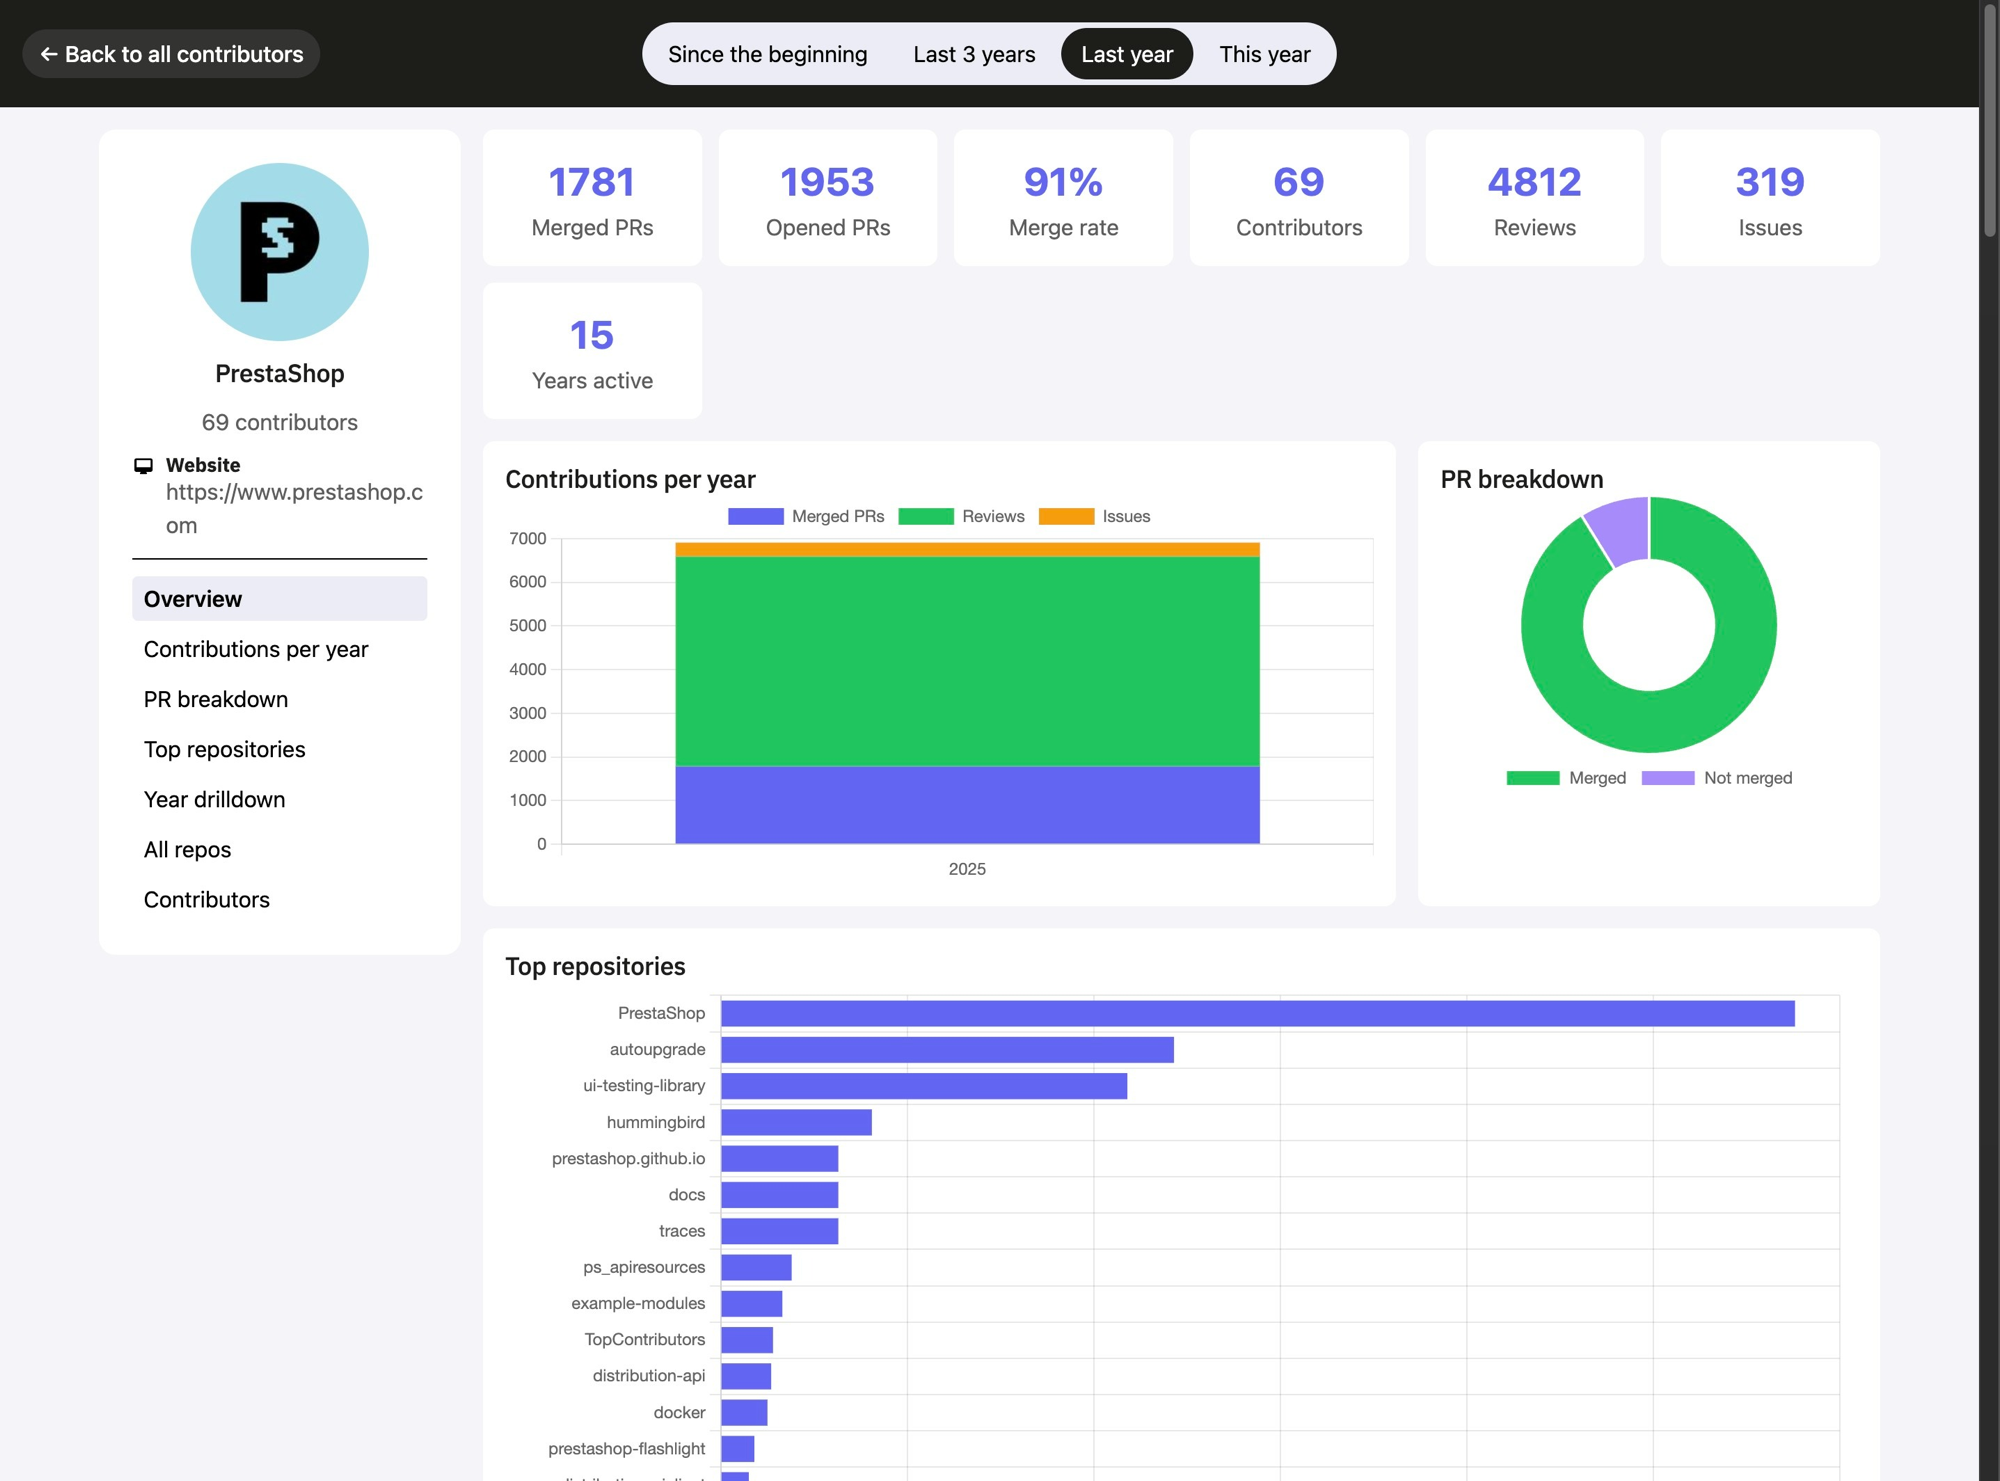This screenshot has width=2000, height=1481.
Task: Click the 69 Contributors stat card
Action: coord(1299,198)
